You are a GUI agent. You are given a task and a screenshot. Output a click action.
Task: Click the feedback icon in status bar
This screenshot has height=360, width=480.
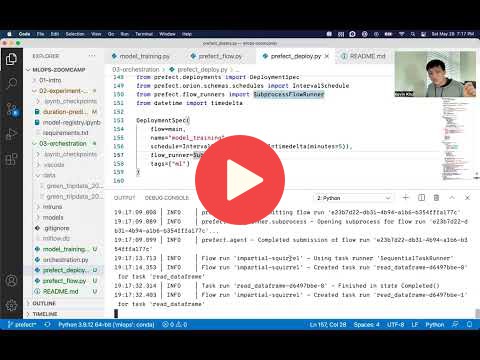pyautogui.click(x=455, y=324)
